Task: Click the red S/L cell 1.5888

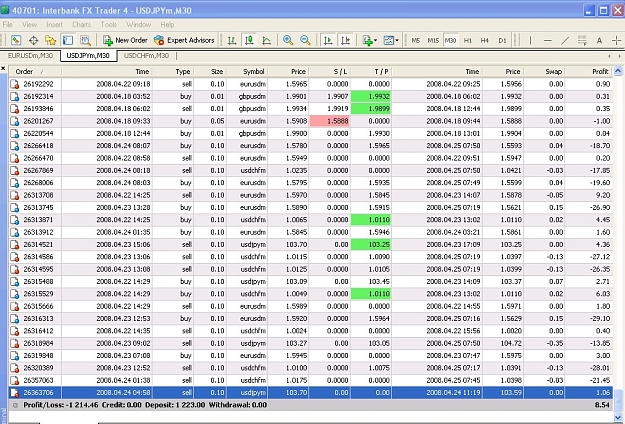Action: (x=330, y=121)
